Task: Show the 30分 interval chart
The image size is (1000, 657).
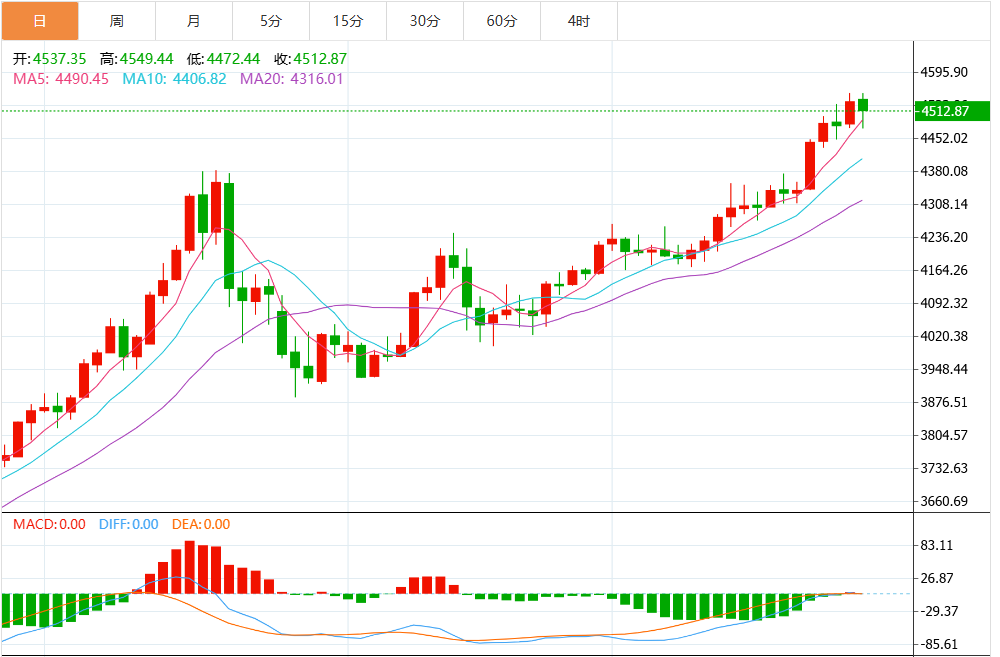Action: click(x=425, y=20)
